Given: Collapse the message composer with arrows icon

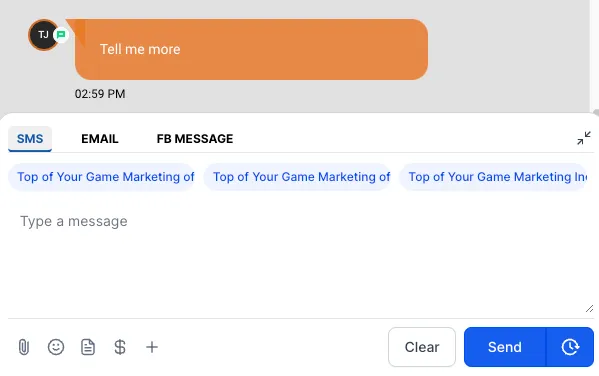Looking at the screenshot, I should pos(584,138).
